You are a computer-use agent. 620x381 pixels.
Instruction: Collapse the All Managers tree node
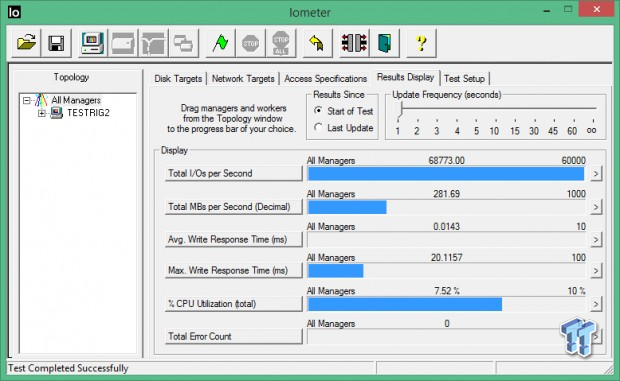pyautogui.click(x=26, y=100)
